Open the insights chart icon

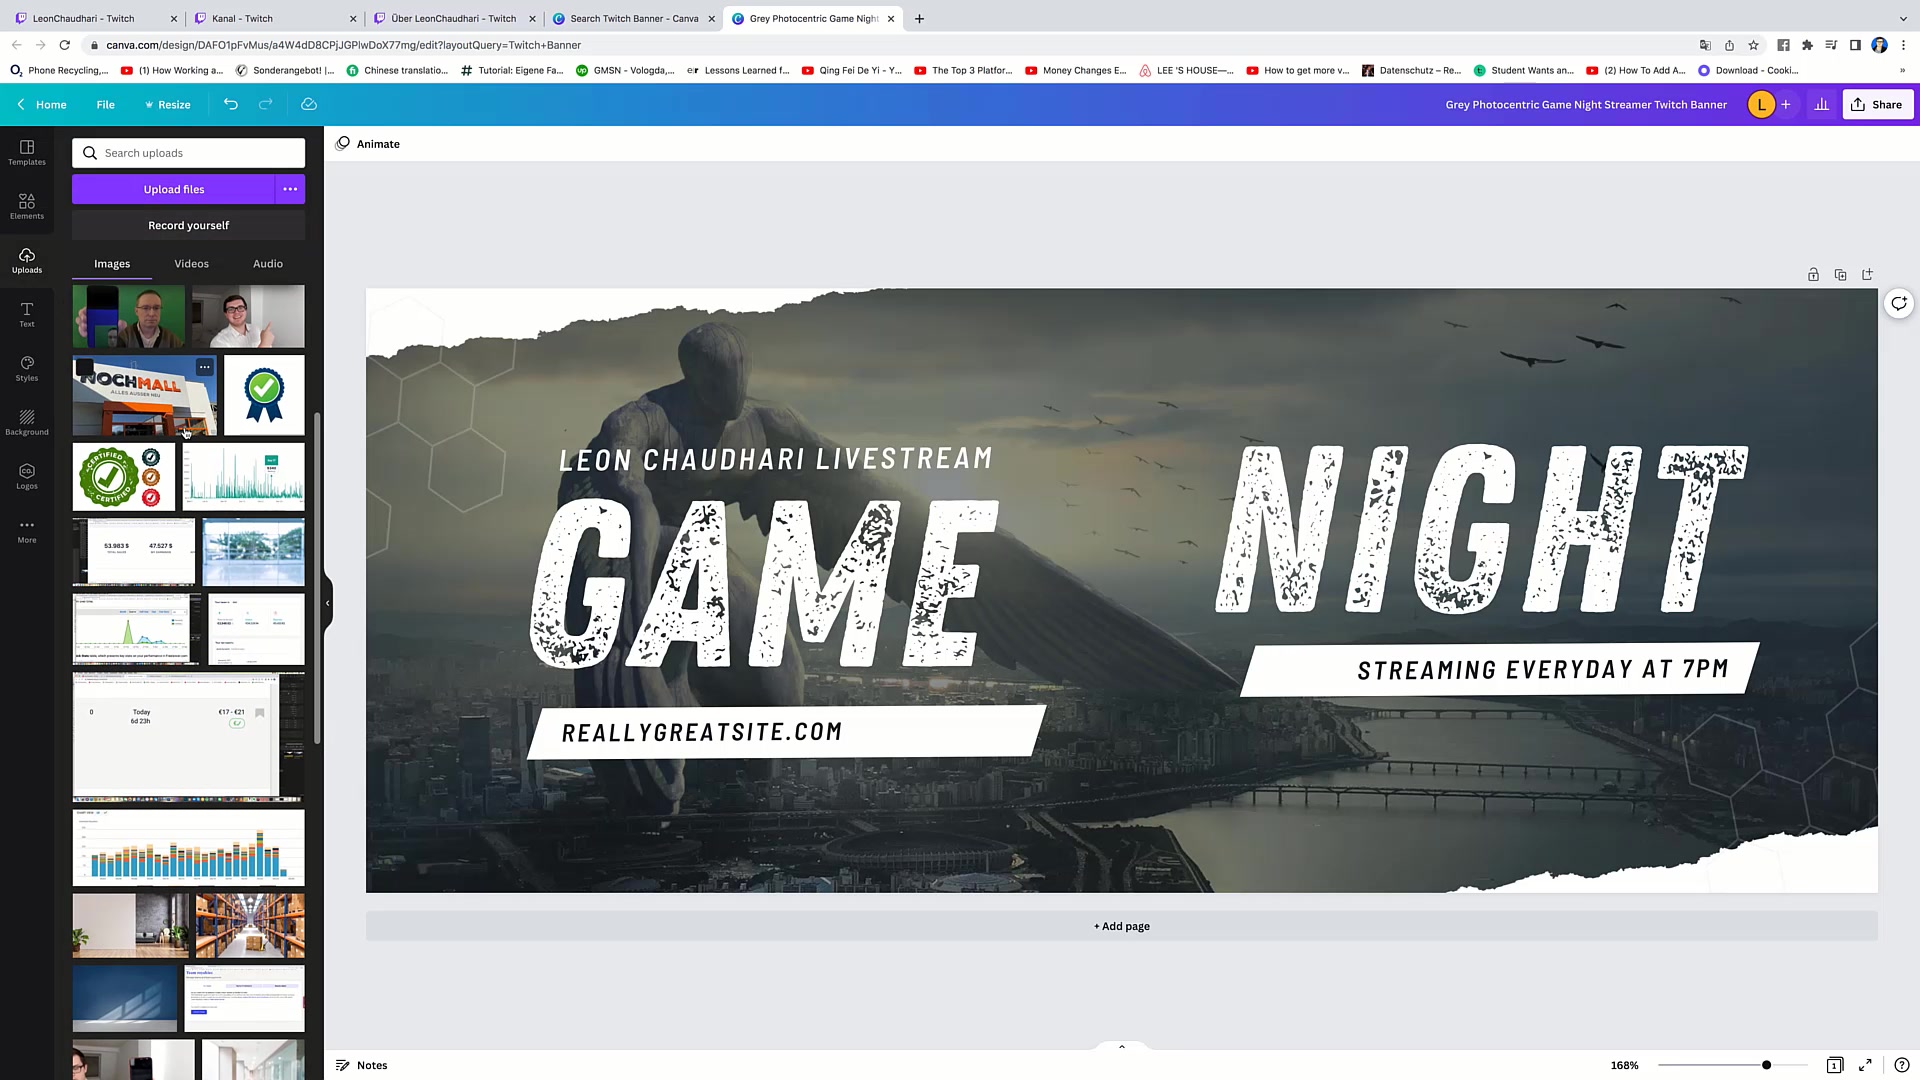pyautogui.click(x=1821, y=104)
